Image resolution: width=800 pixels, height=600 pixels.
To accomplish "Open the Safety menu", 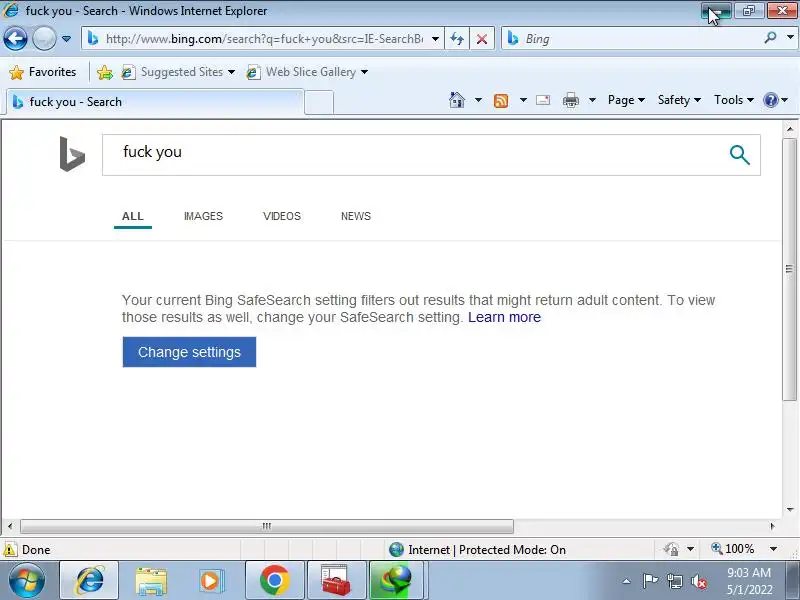I will click(x=679, y=100).
